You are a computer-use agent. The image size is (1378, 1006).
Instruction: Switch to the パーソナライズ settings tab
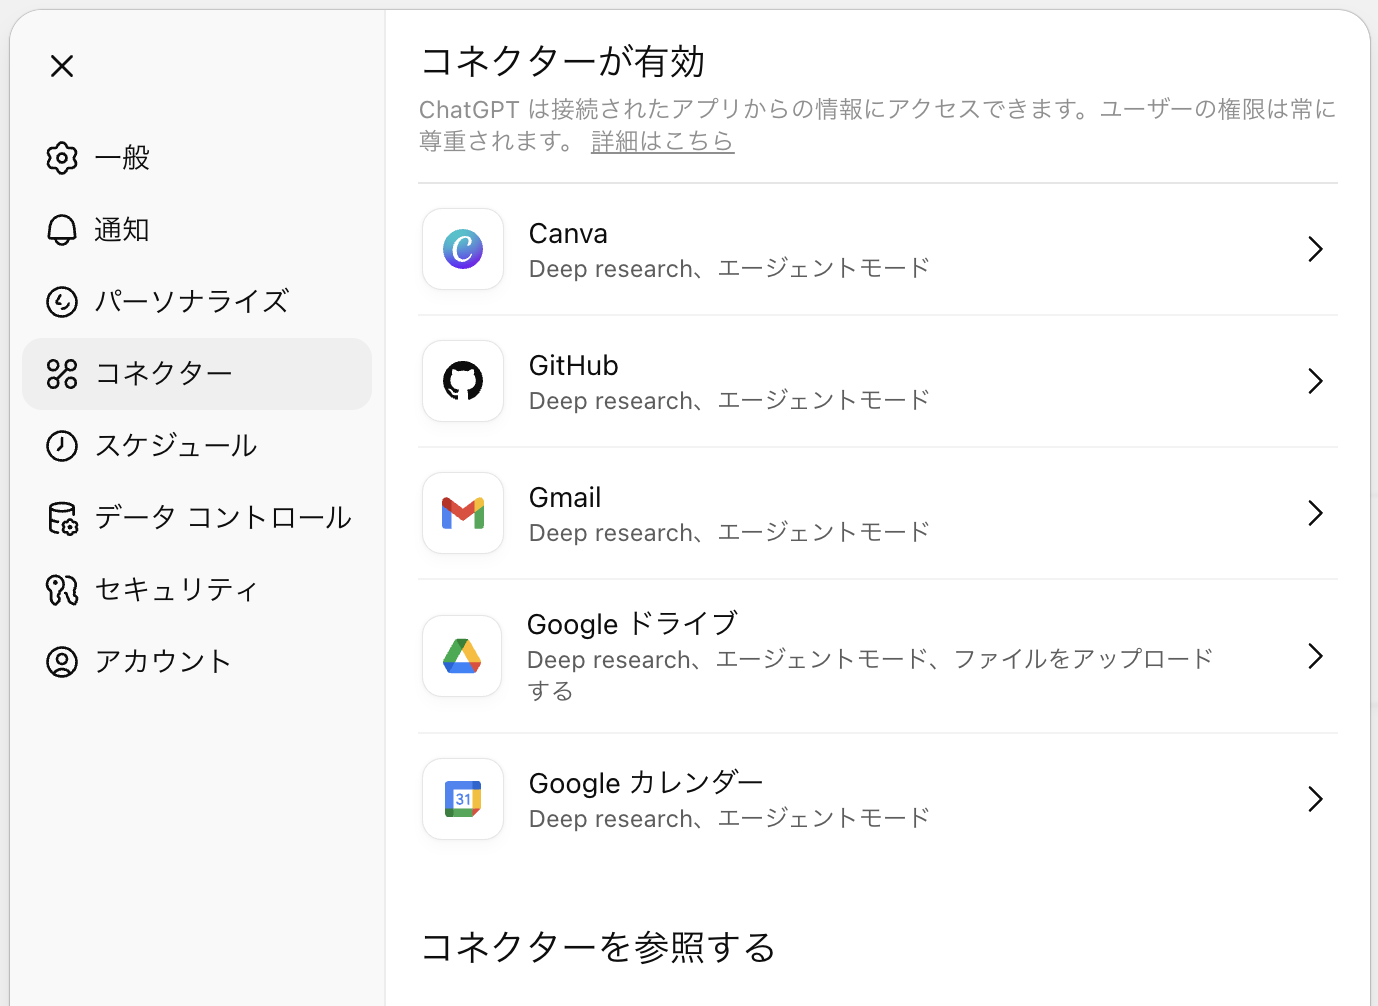coord(191,302)
